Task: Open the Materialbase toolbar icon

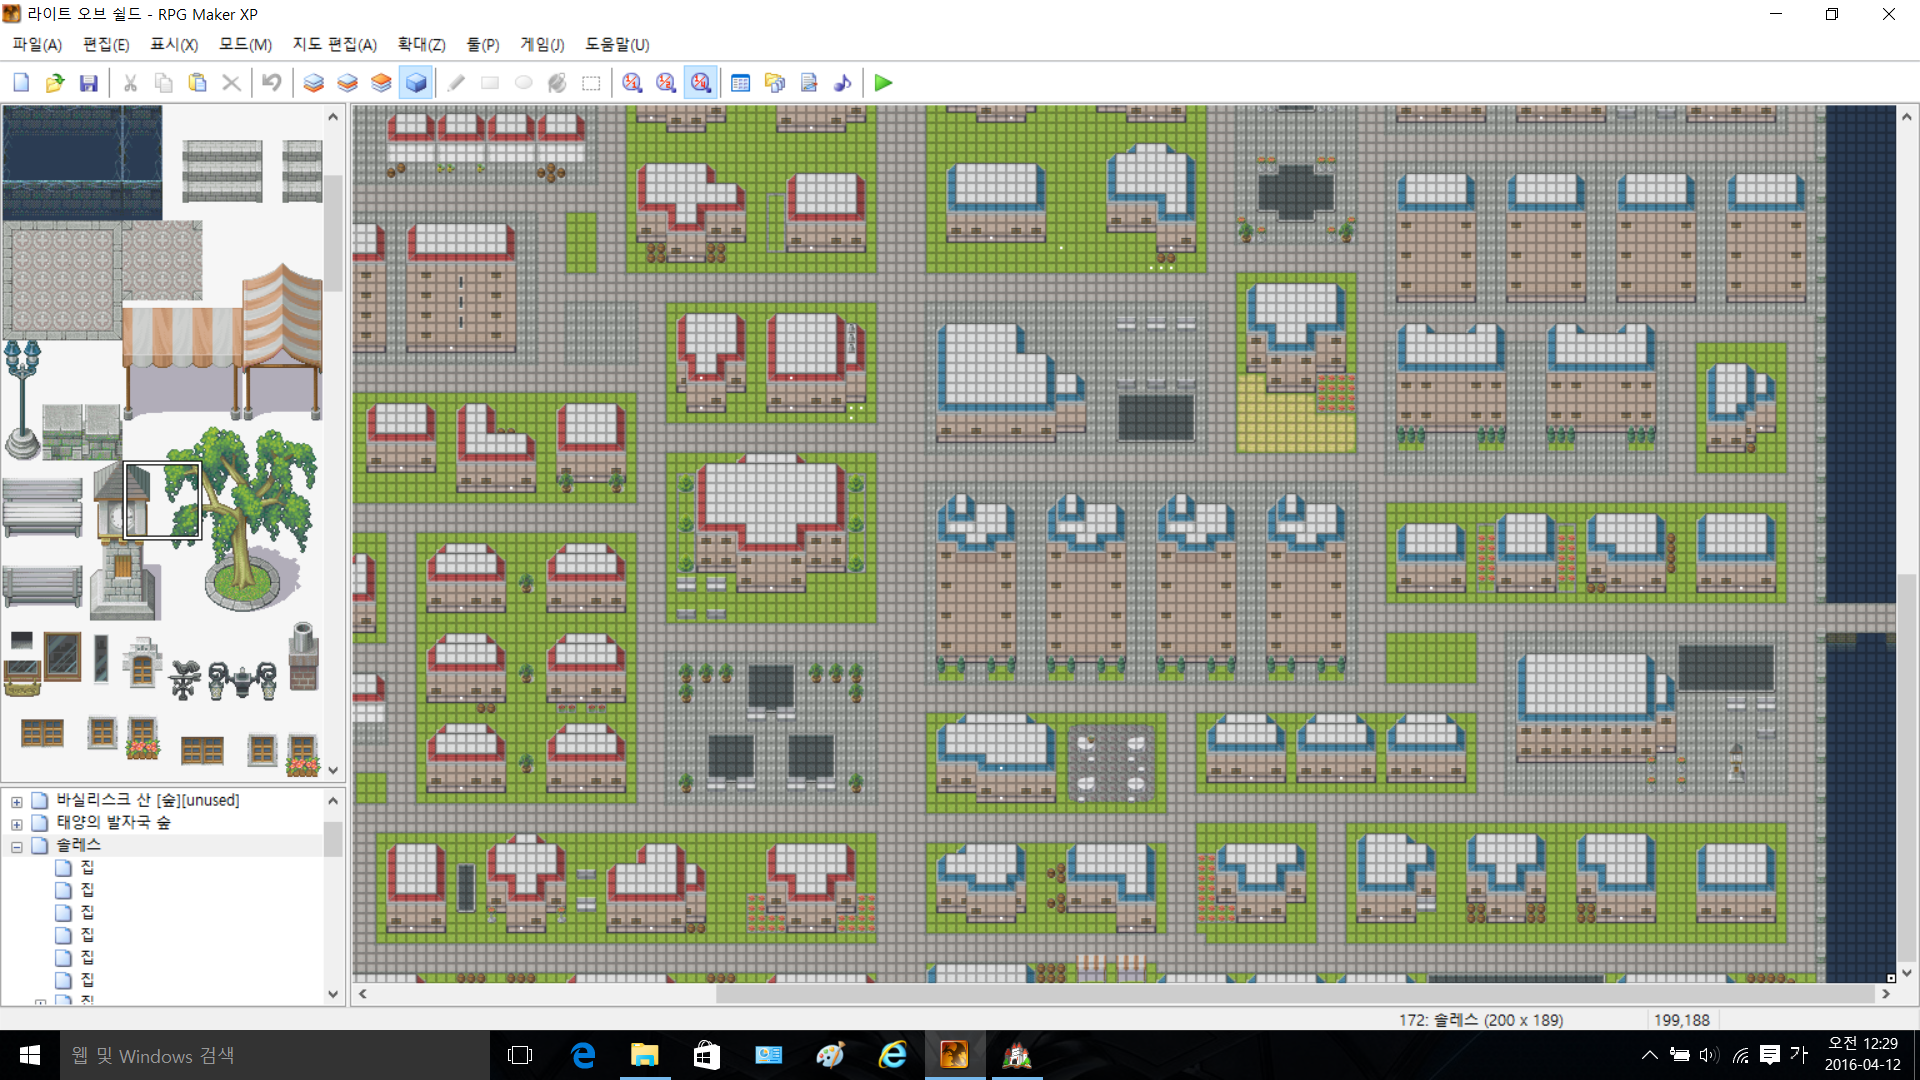Action: [x=775, y=83]
